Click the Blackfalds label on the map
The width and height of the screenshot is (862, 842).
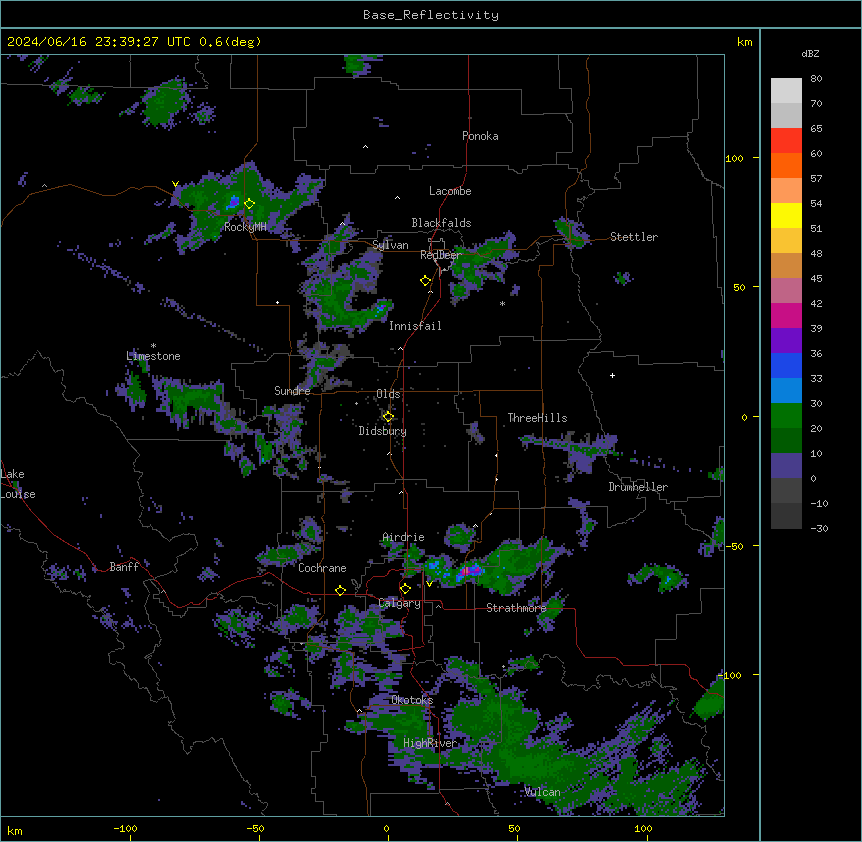[441, 223]
